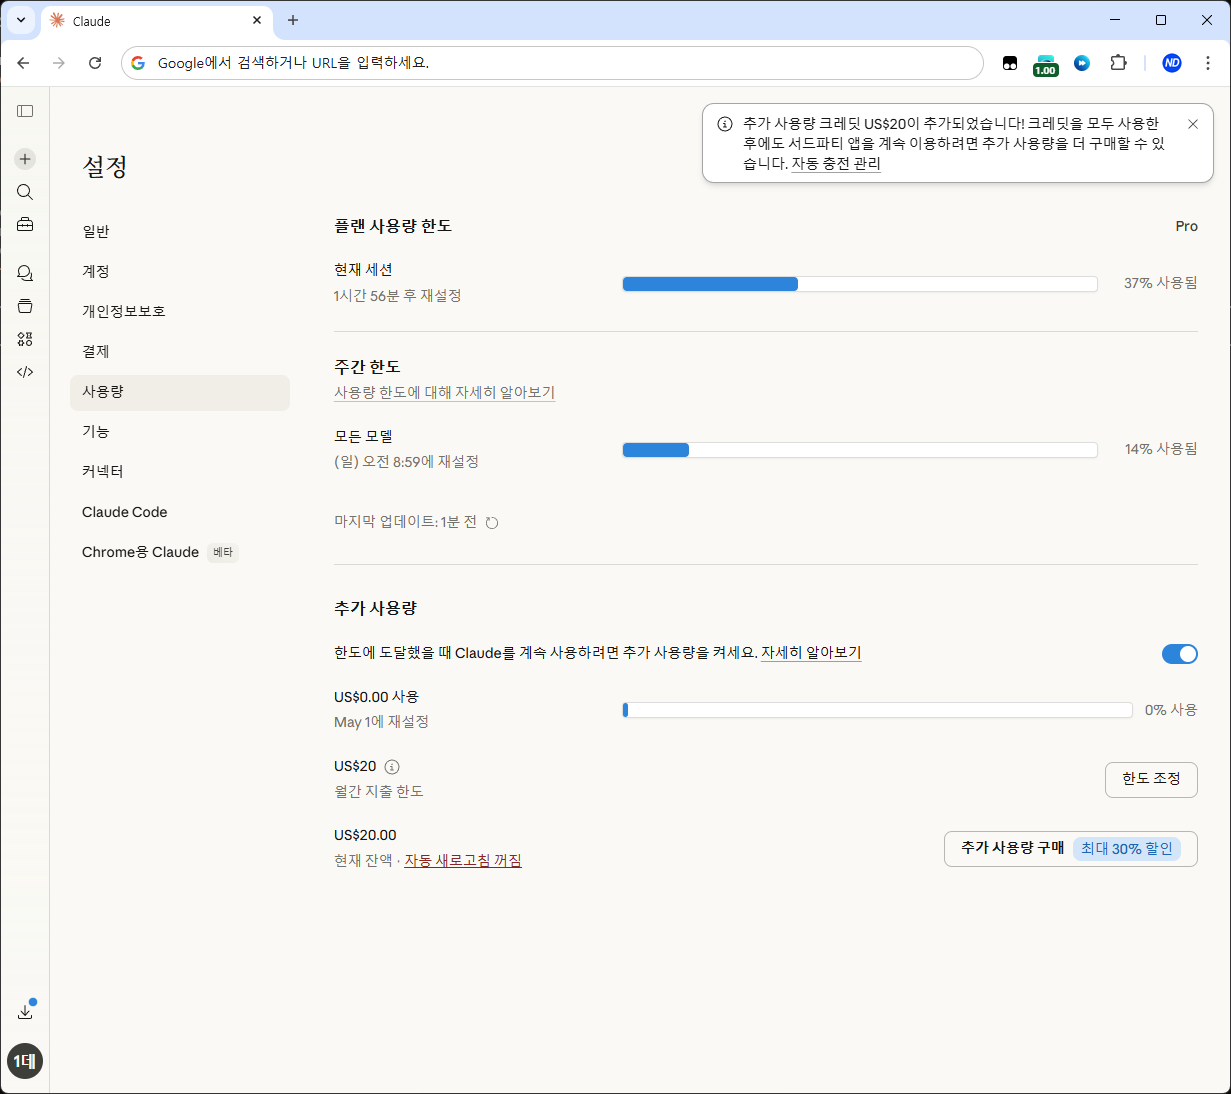Open search from the sidebar magnifier icon

[25, 192]
